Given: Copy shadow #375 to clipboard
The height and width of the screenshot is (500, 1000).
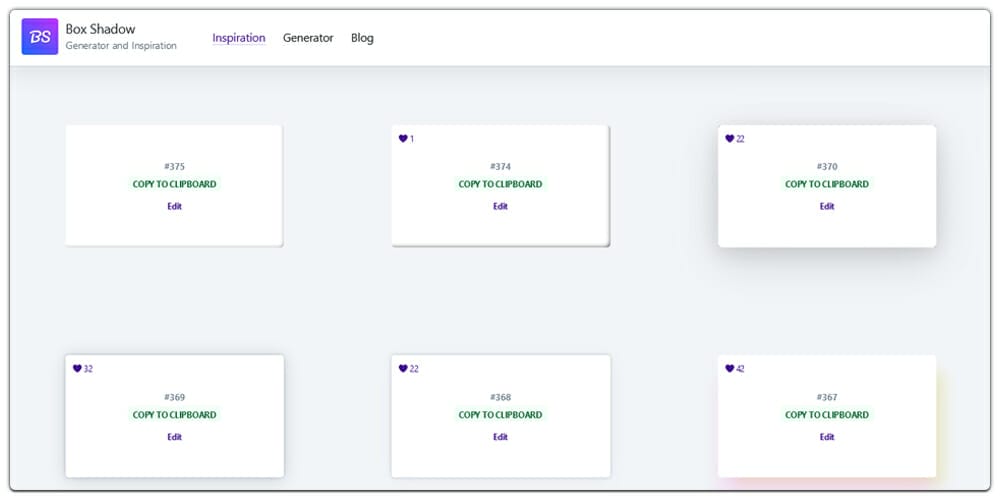Looking at the screenshot, I should (174, 184).
